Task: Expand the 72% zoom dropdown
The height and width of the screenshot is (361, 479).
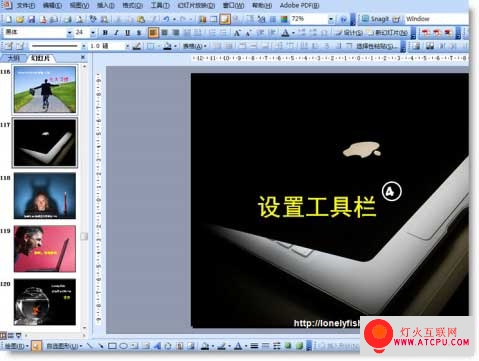Action: [x=331, y=19]
